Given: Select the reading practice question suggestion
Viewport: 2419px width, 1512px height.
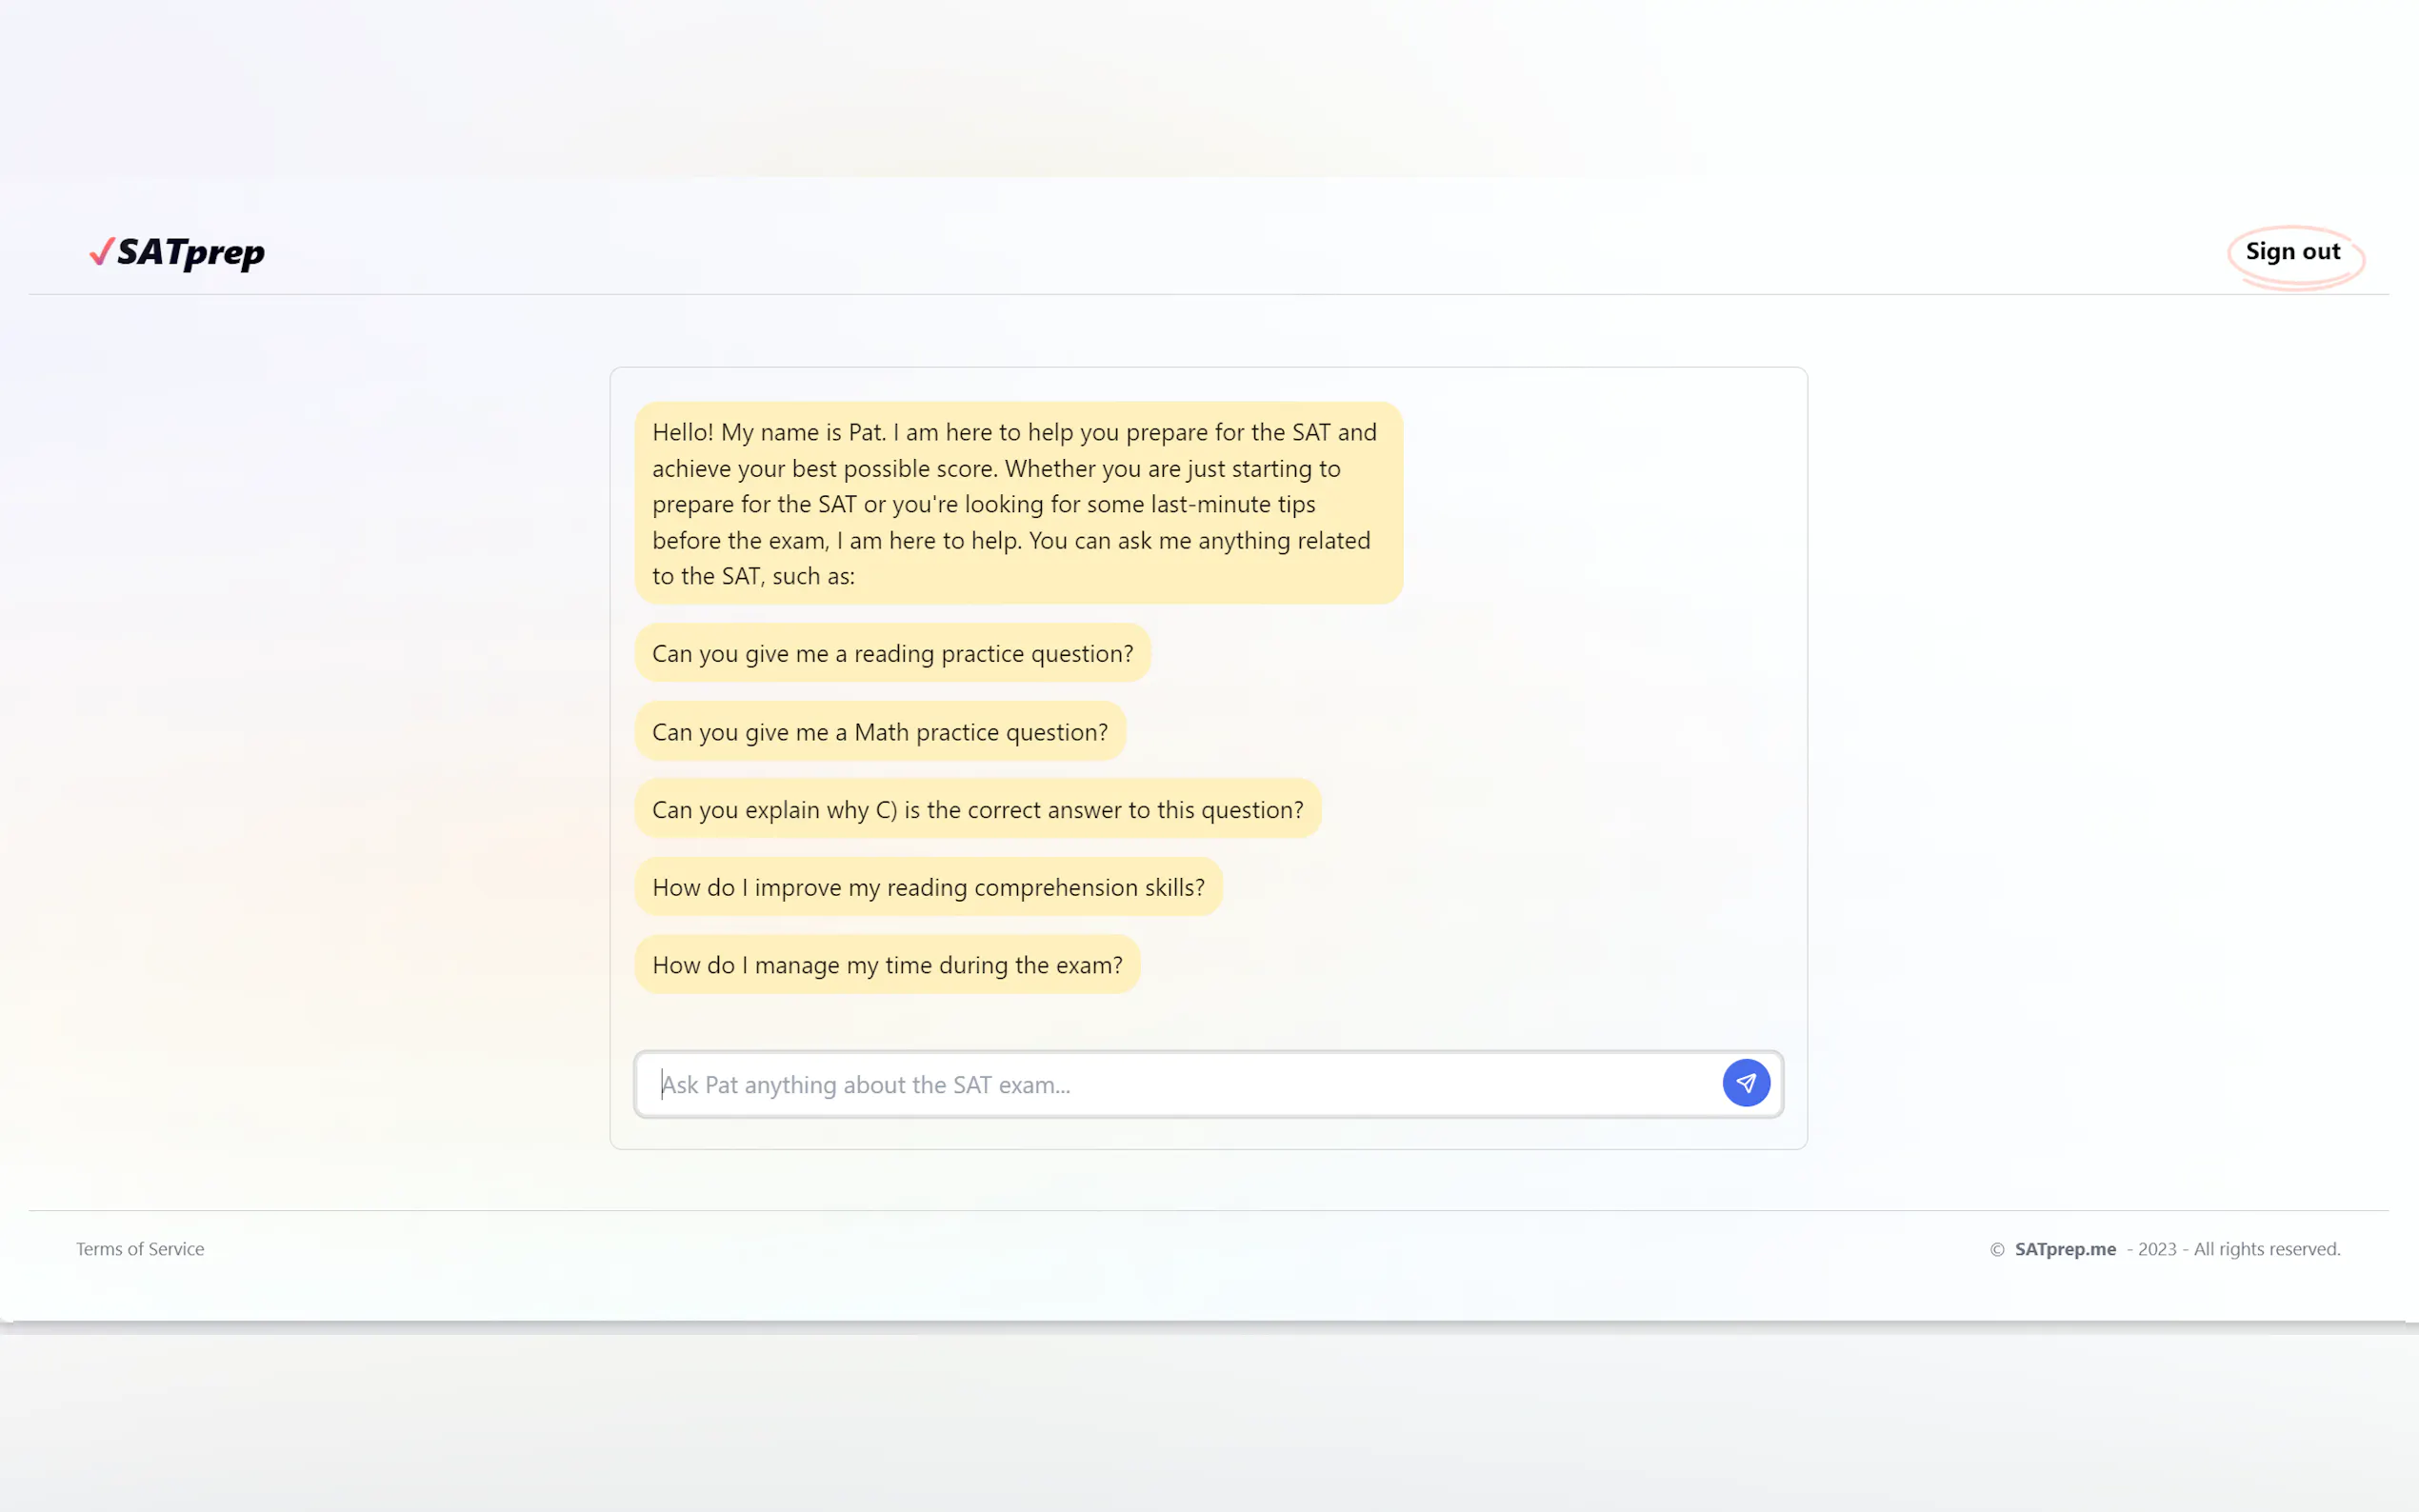Looking at the screenshot, I should pyautogui.click(x=892, y=653).
